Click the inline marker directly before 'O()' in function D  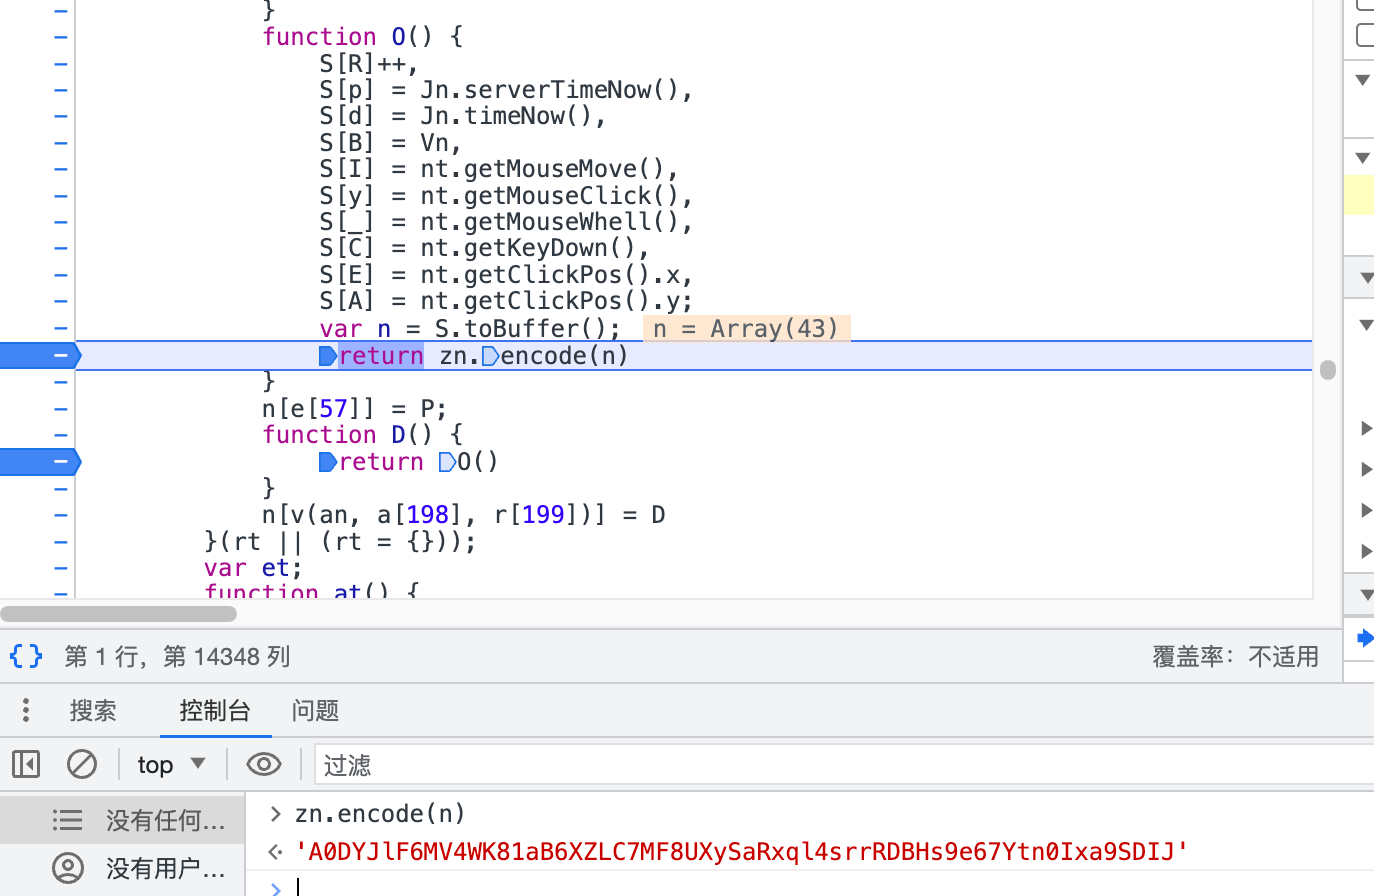tap(447, 462)
